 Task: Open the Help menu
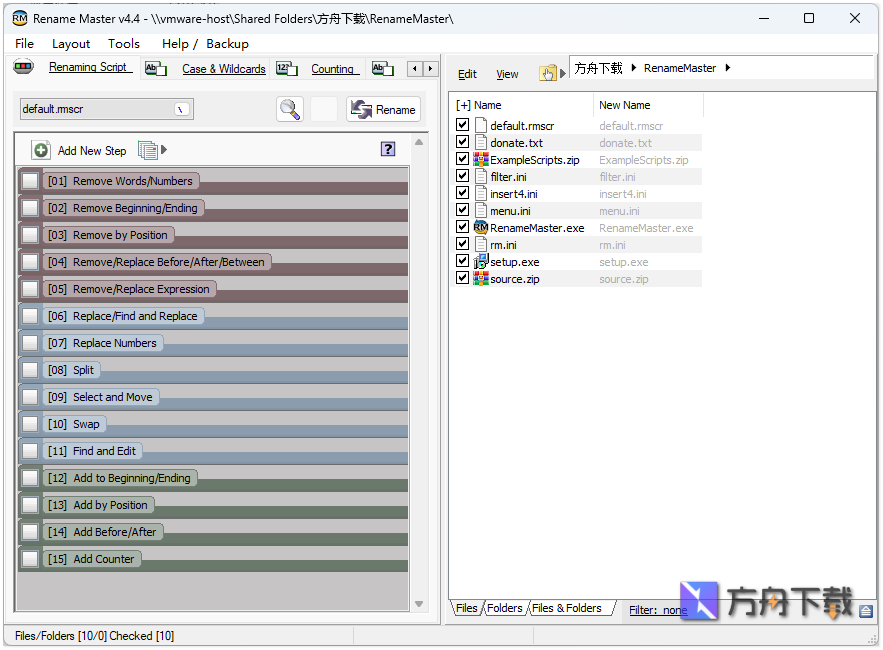click(x=175, y=44)
